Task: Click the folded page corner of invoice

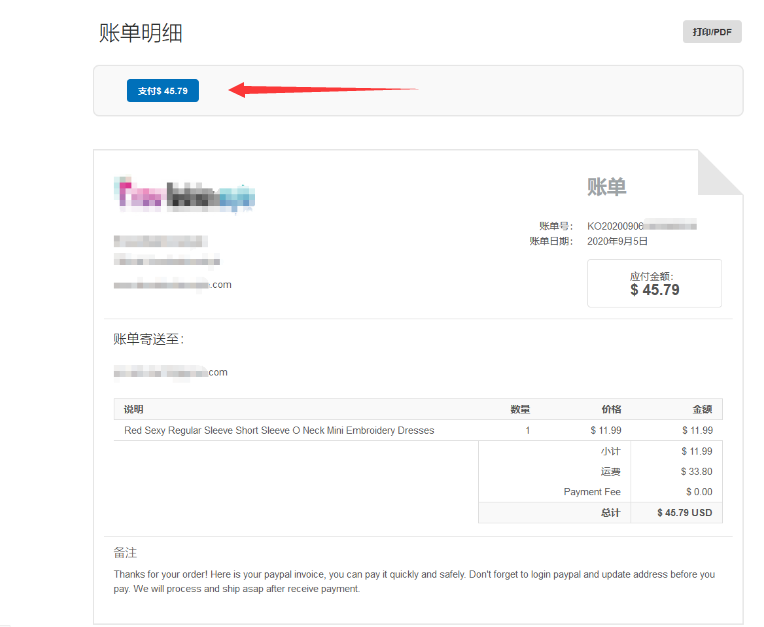Action: pos(720,172)
